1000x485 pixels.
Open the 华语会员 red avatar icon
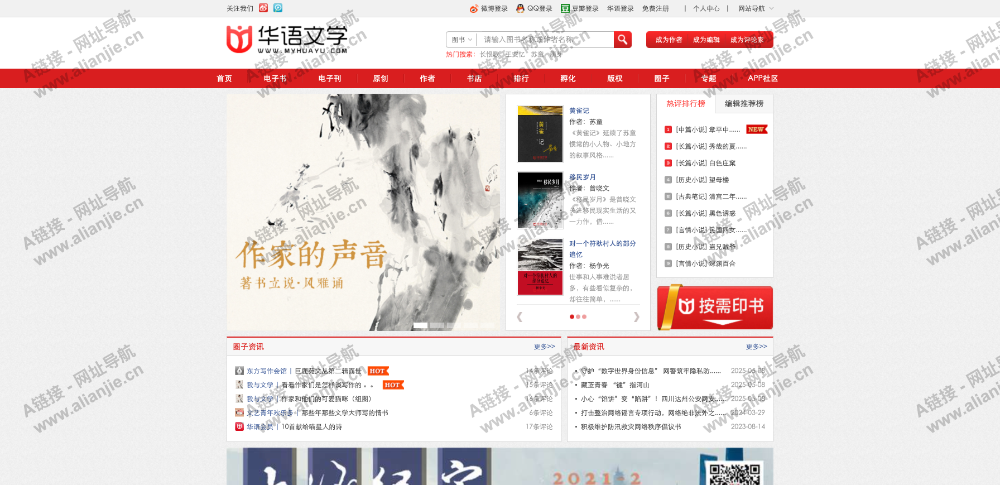coord(239,427)
